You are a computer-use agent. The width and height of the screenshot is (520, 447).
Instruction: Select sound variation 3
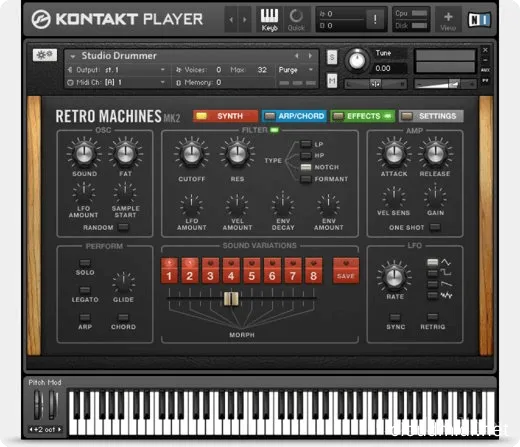[x=210, y=271]
